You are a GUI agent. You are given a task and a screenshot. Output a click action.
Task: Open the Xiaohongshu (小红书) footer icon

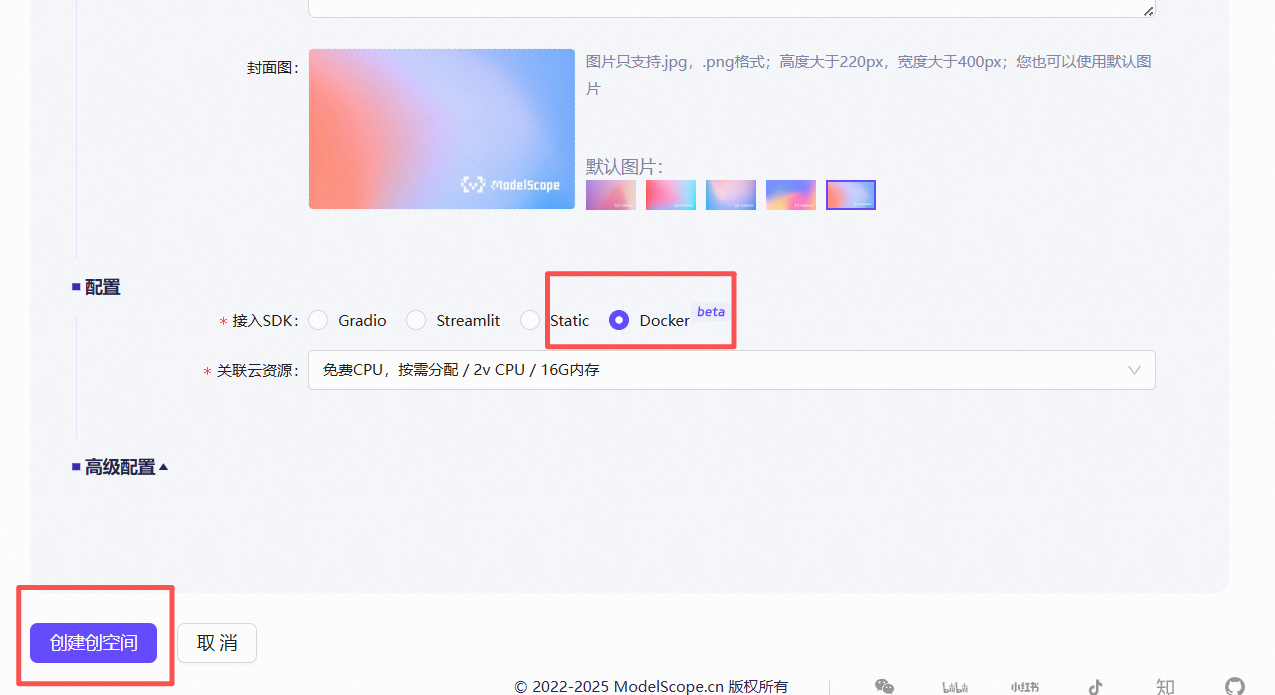point(1024,687)
